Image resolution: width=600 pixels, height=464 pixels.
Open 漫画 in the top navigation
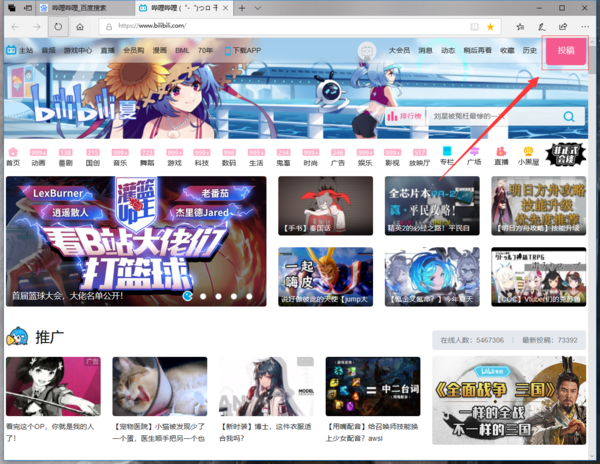point(160,50)
